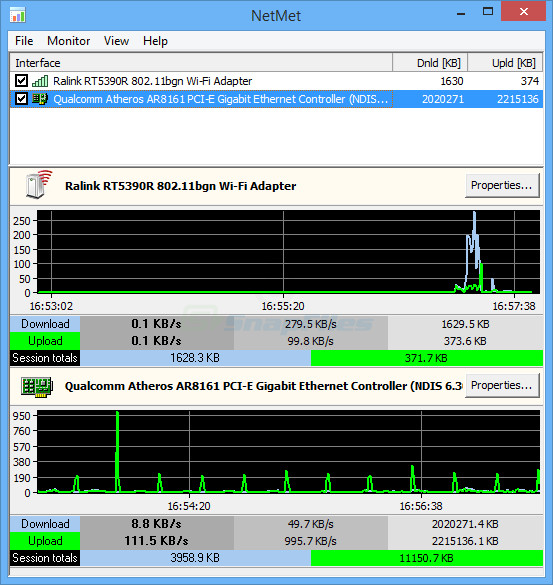553x585 pixels.
Task: Click the Ralink RT5390R bold panel heading
Action: pos(181,186)
